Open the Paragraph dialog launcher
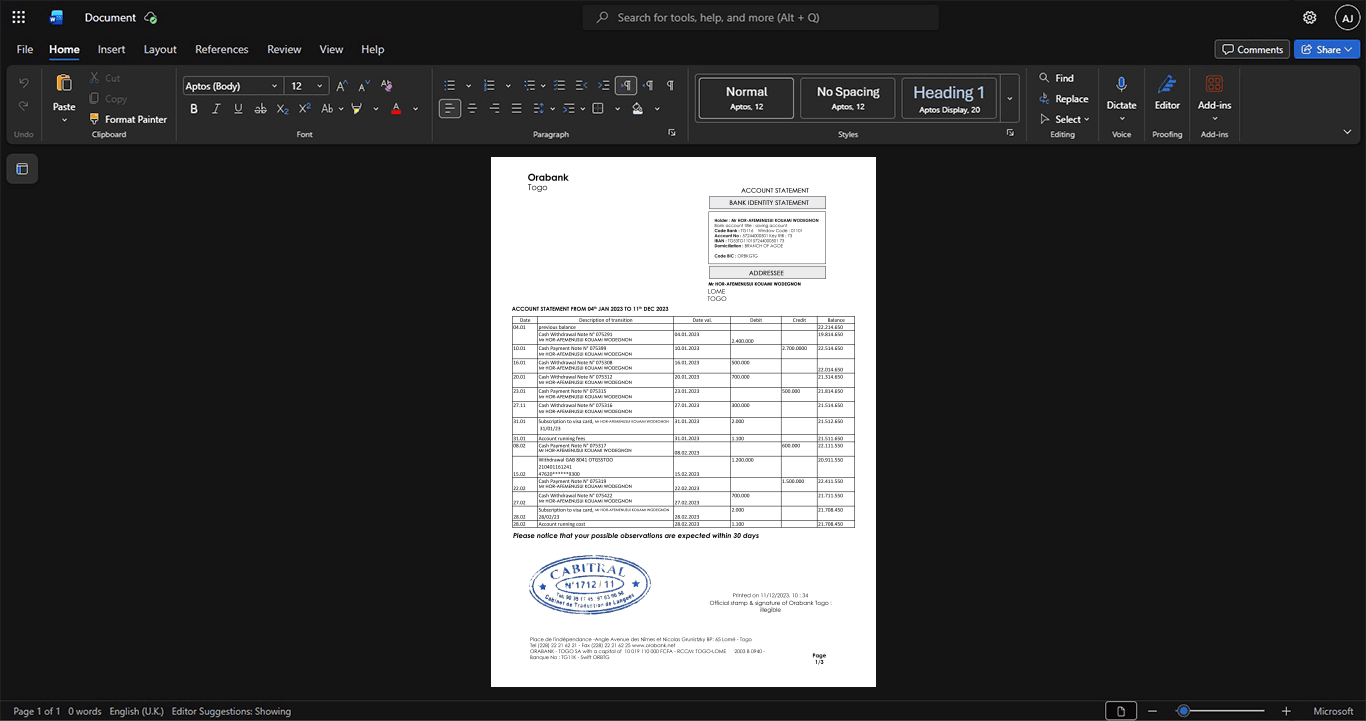 coord(672,133)
